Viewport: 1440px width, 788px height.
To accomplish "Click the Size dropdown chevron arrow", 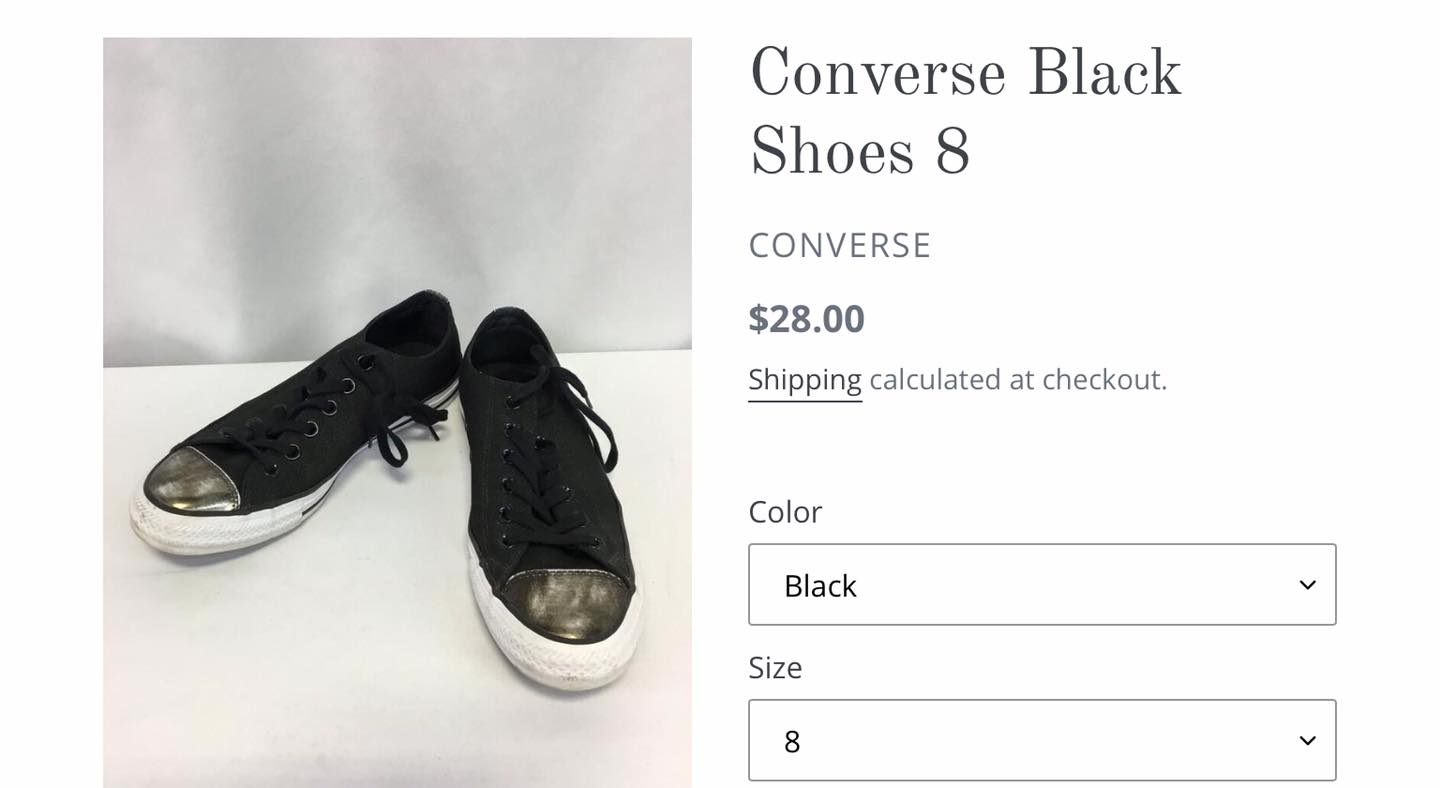I will [1307, 741].
